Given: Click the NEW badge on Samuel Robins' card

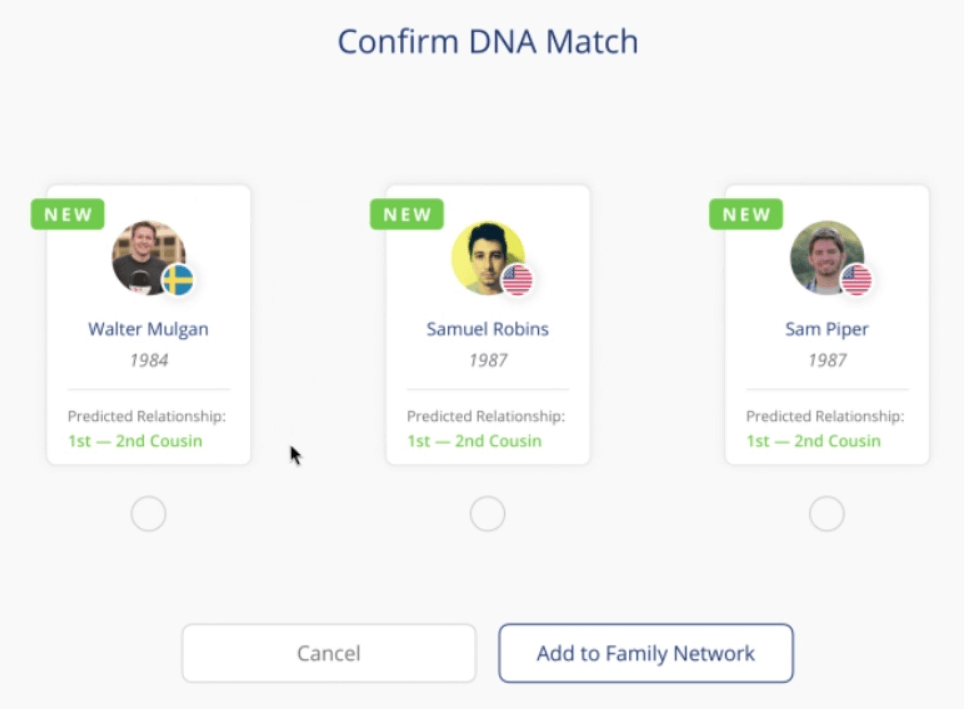Looking at the screenshot, I should click(406, 213).
